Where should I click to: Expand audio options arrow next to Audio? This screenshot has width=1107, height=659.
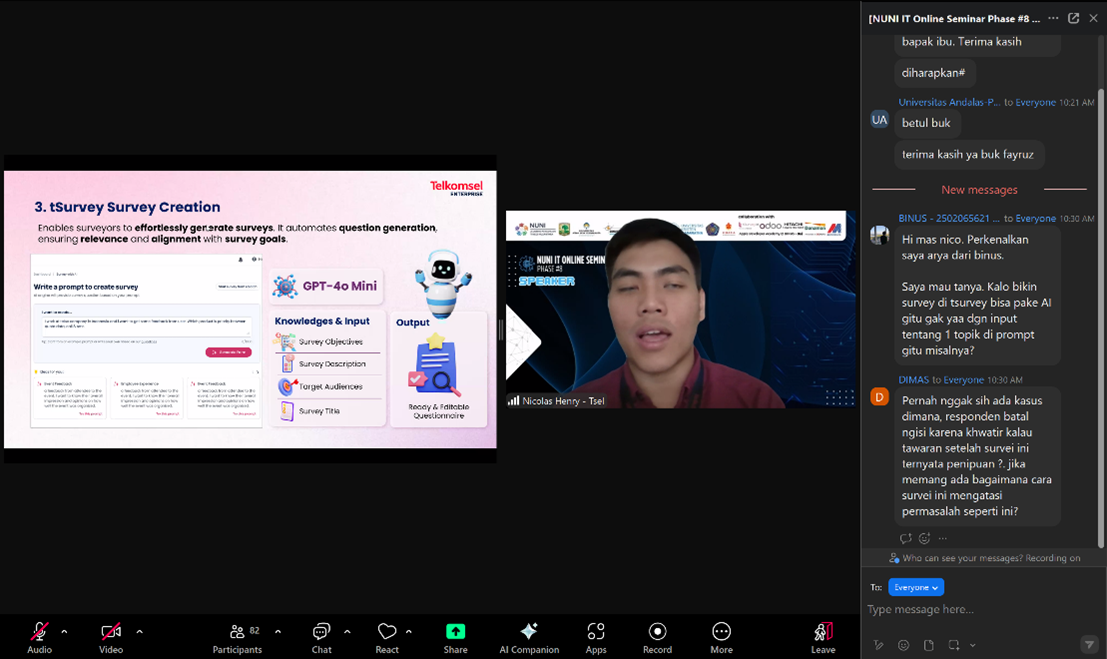pos(64,631)
